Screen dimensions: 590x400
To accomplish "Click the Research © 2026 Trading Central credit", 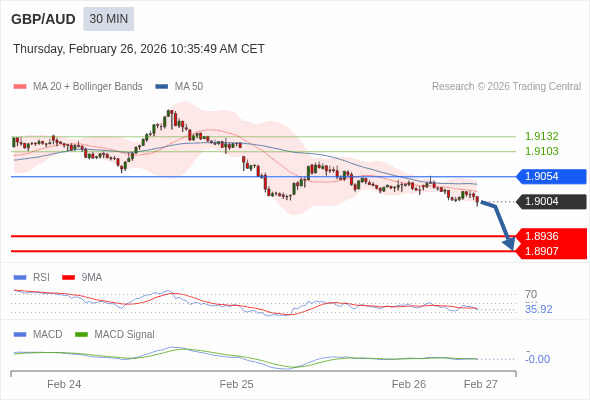I will (x=506, y=87).
